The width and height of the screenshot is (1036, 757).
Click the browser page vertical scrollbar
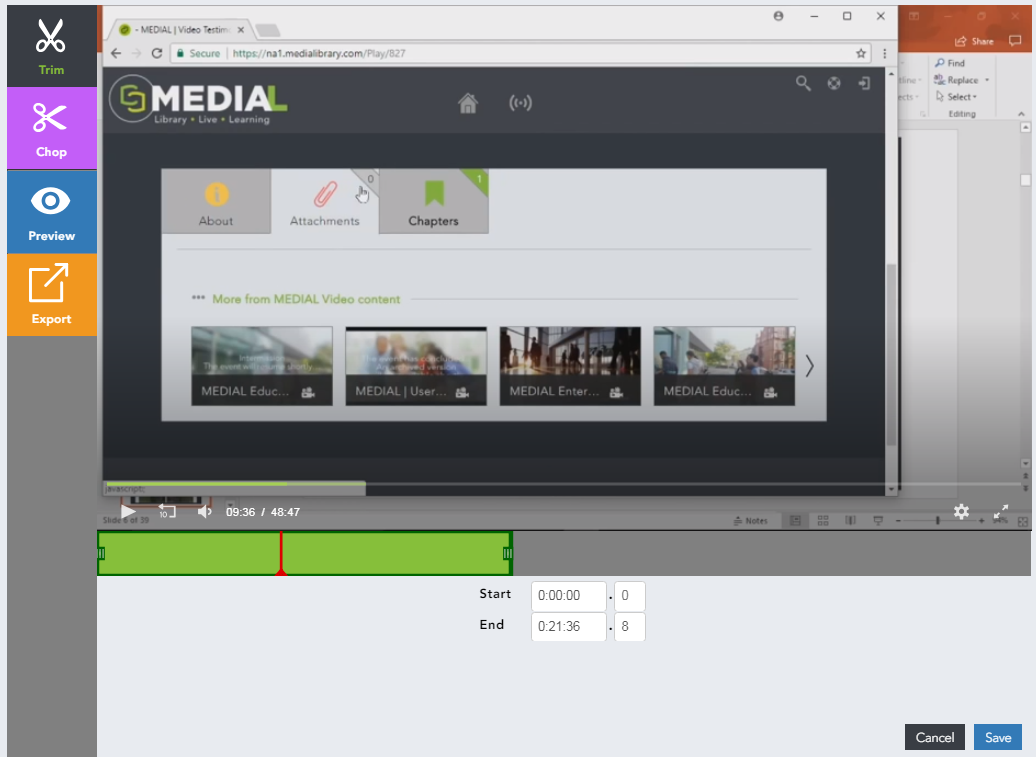(891, 355)
